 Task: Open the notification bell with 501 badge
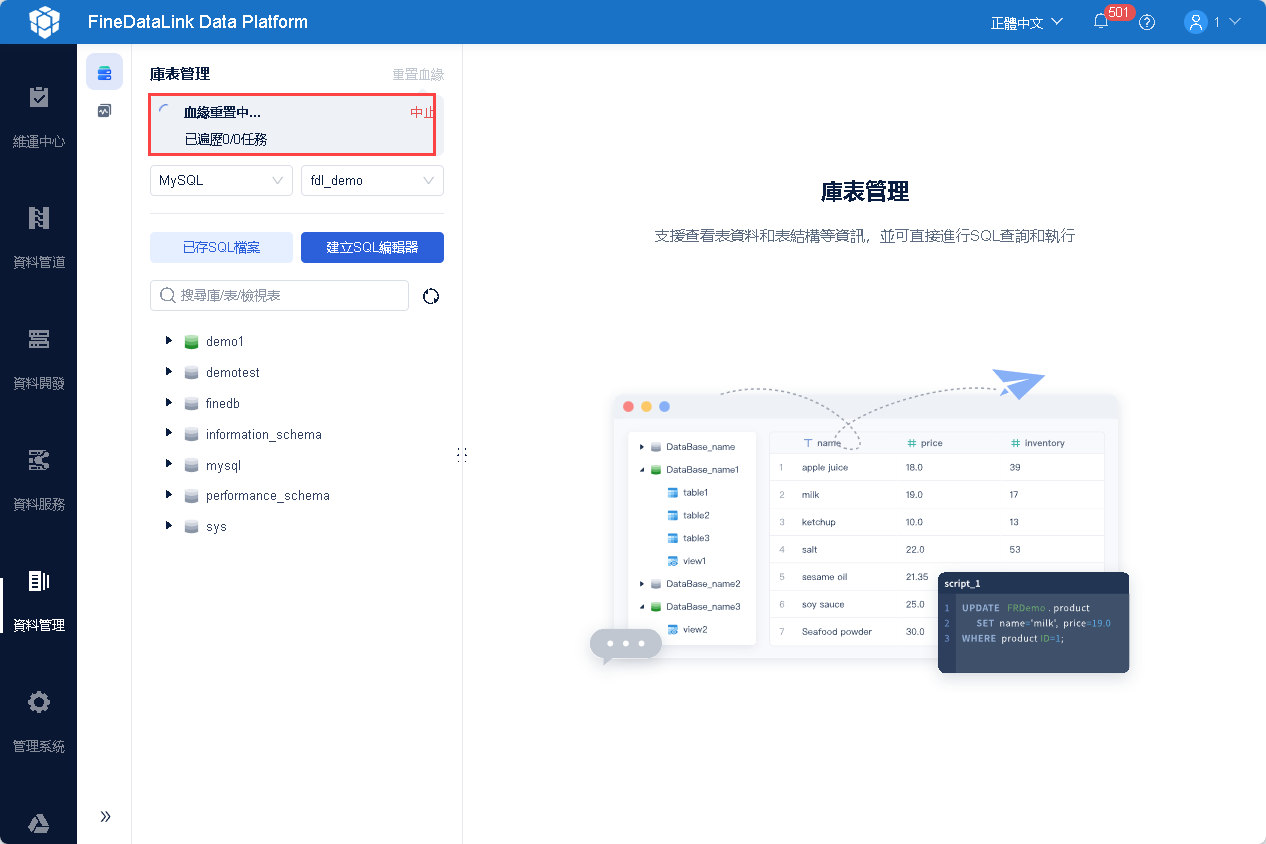coord(1101,22)
